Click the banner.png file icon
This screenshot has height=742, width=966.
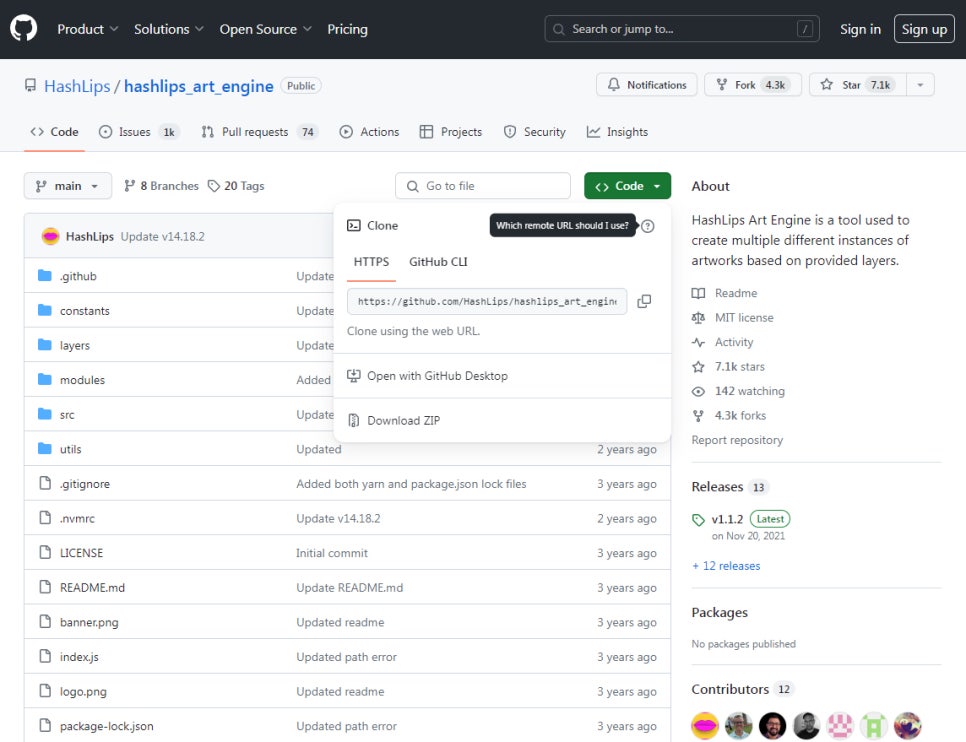tap(44, 621)
